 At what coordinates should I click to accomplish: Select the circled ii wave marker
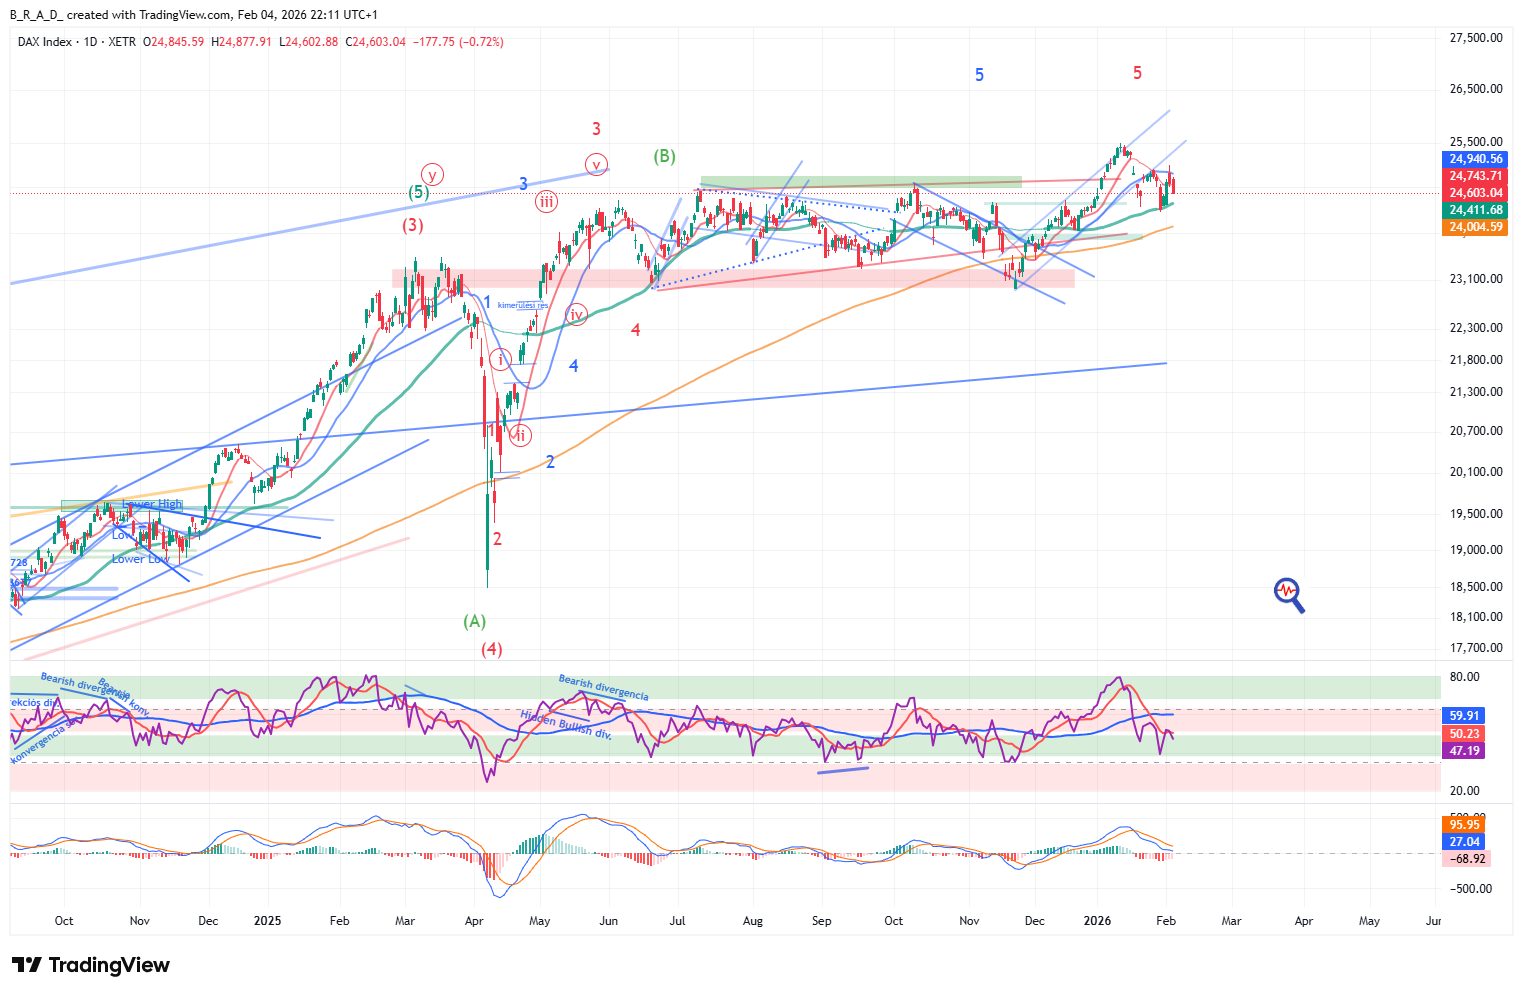(520, 434)
